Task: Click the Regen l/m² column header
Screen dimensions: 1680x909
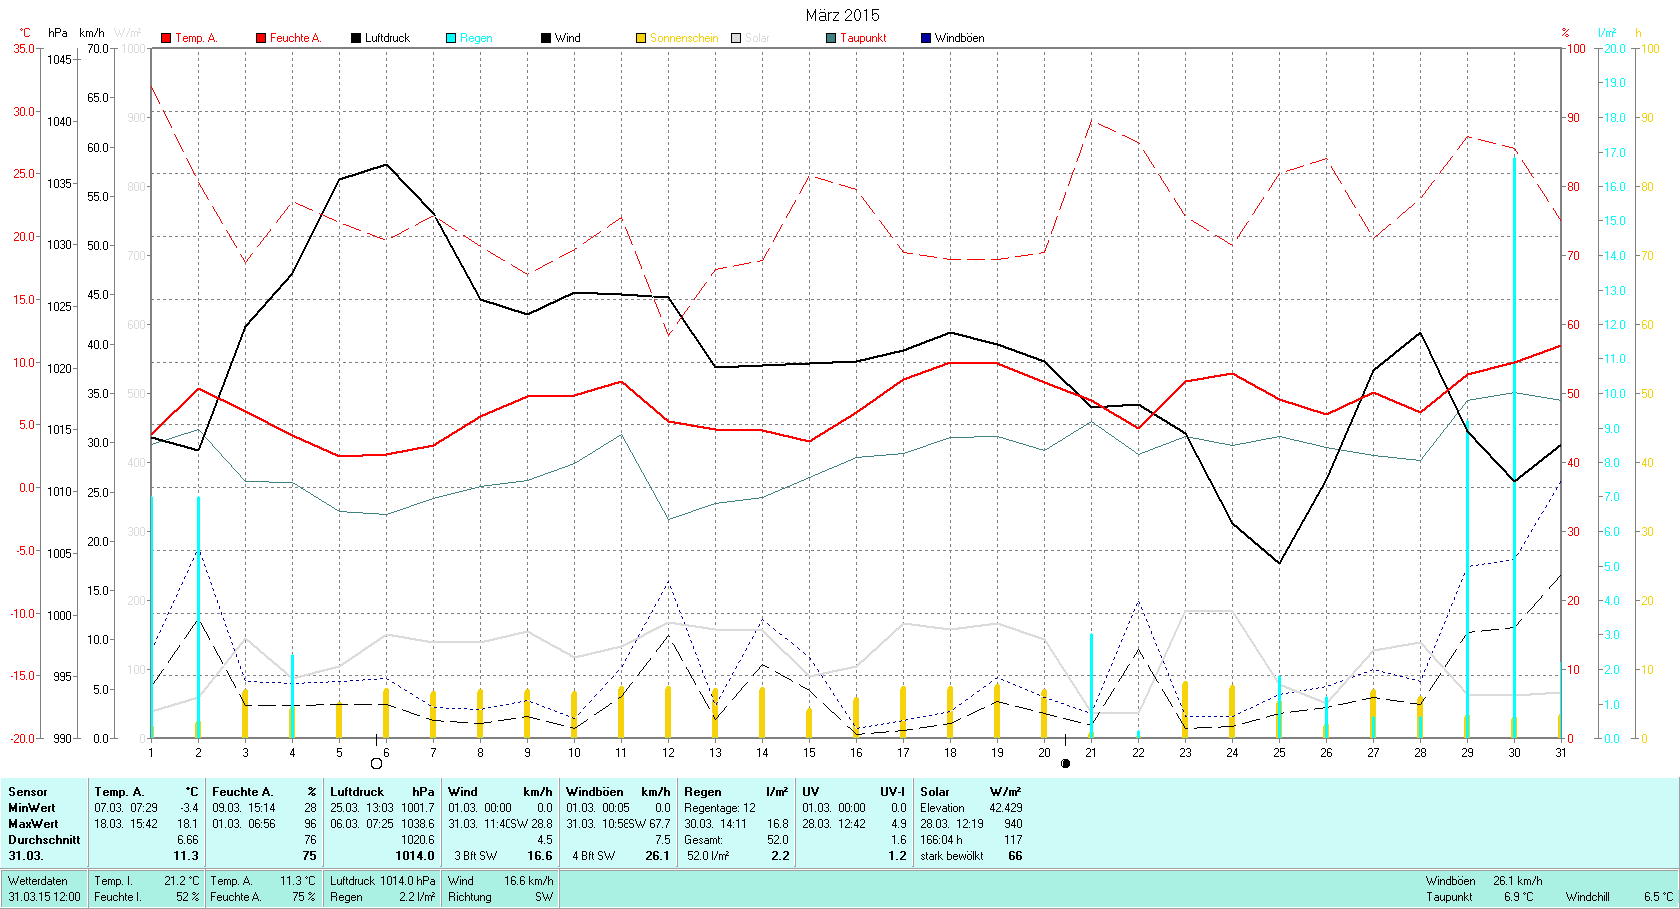Action: [x=736, y=792]
